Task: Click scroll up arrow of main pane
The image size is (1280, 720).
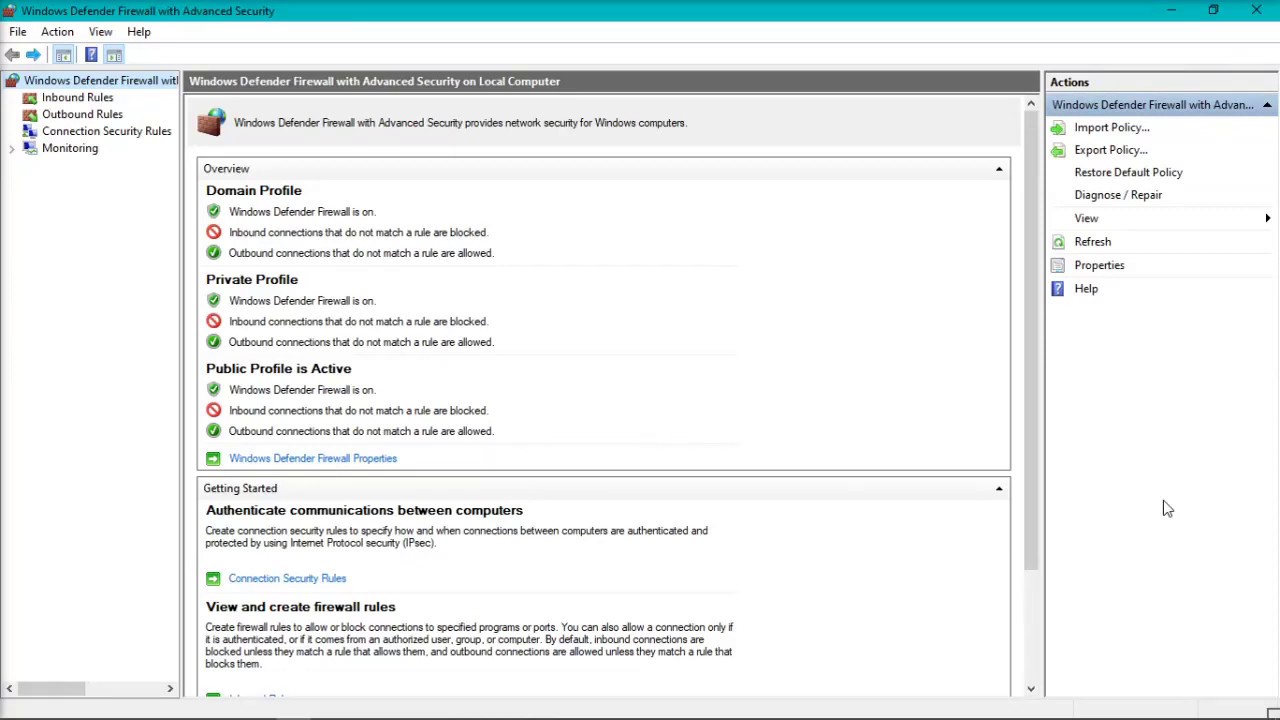Action: (x=1031, y=104)
